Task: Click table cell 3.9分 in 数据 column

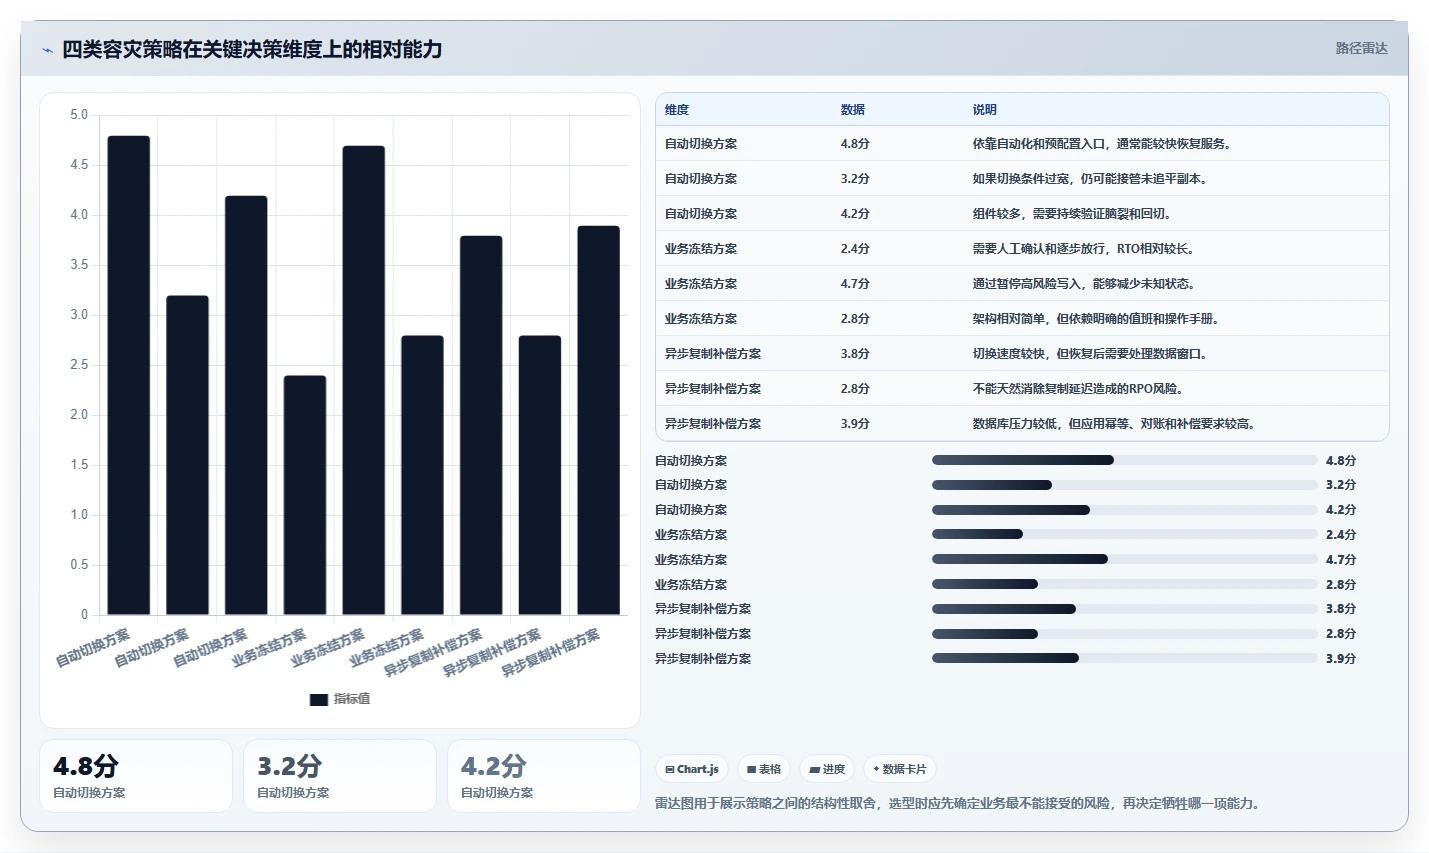Action: pyautogui.click(x=855, y=424)
